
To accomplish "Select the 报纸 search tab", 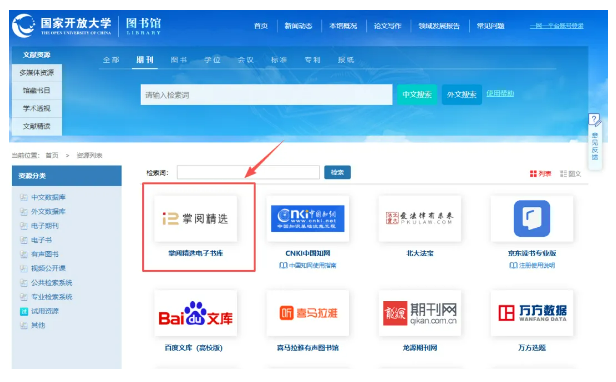I will (x=346, y=60).
